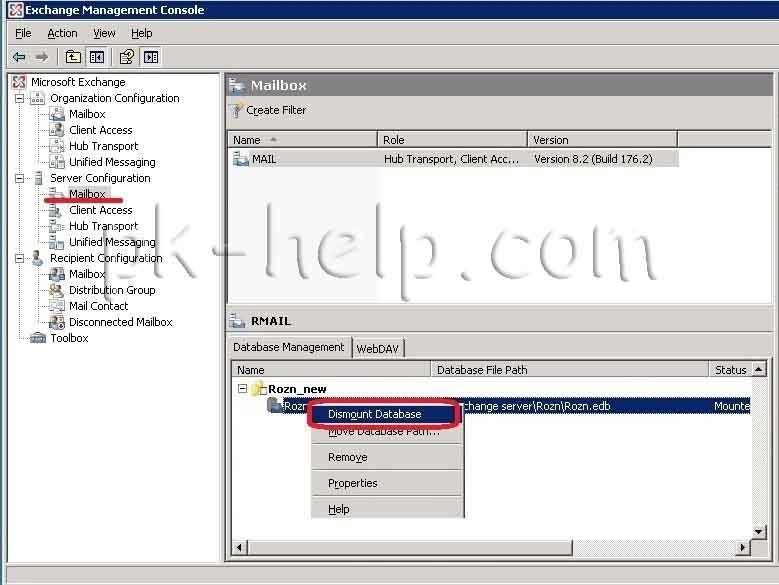Image resolution: width=779 pixels, height=585 pixels.
Task: Click the Status column header
Action: [730, 370]
